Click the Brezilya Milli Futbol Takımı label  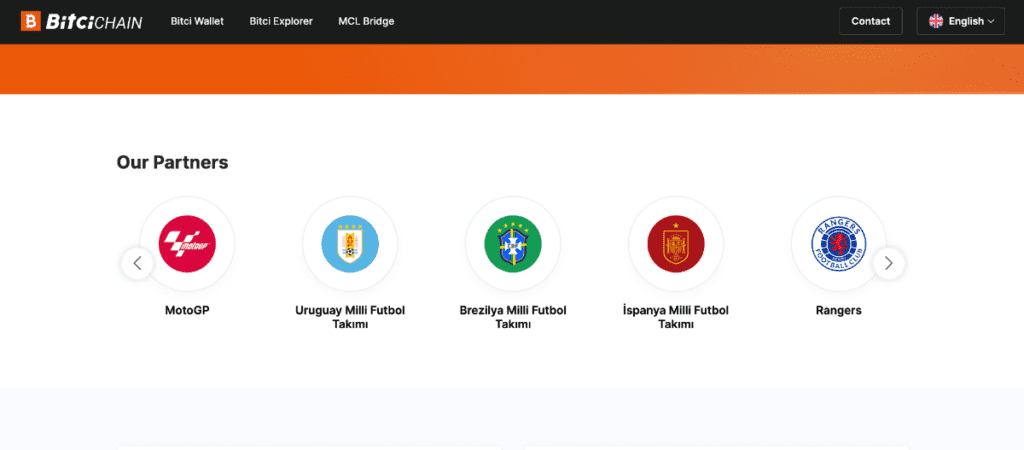point(513,317)
